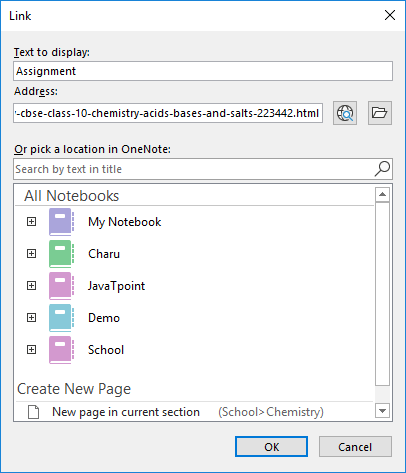Expand the Charu notebook node
This screenshot has width=406, height=473.
(31, 254)
